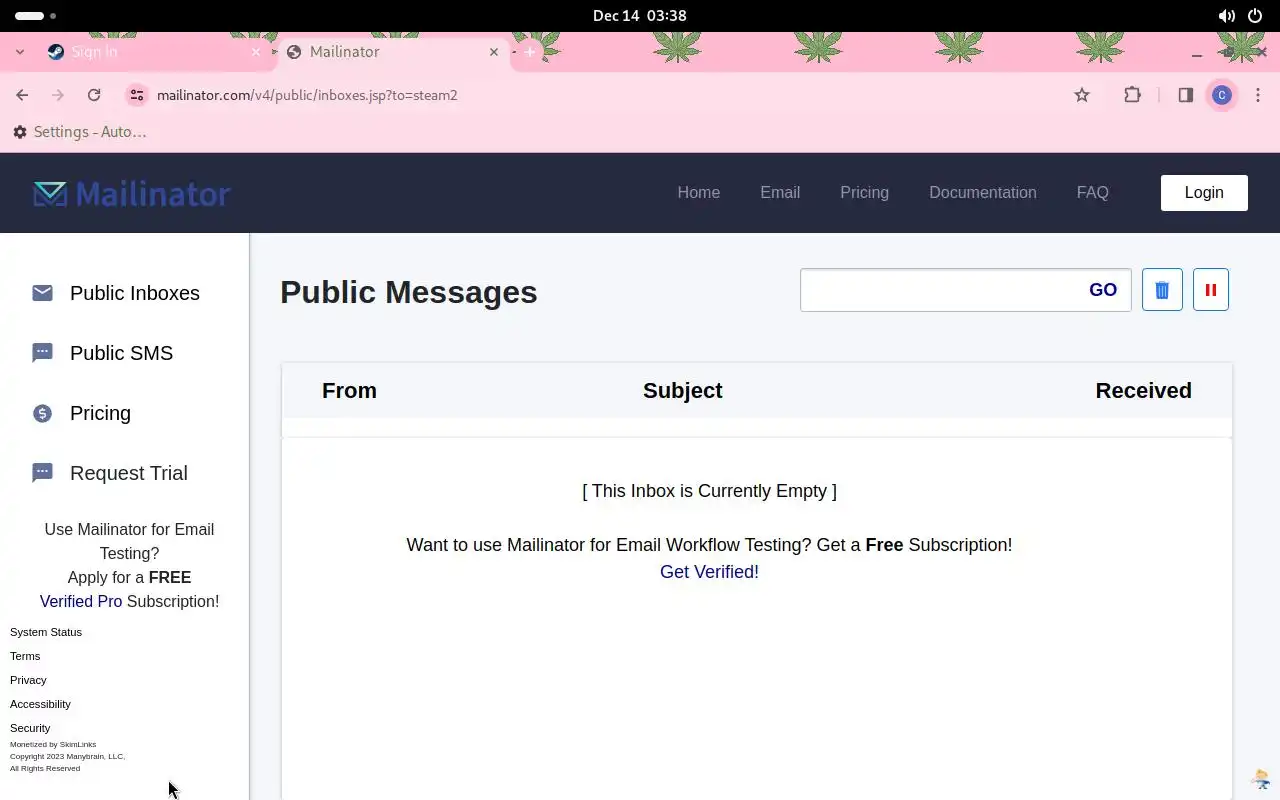The height and width of the screenshot is (800, 1280).
Task: Click the From column header
Action: (349, 391)
